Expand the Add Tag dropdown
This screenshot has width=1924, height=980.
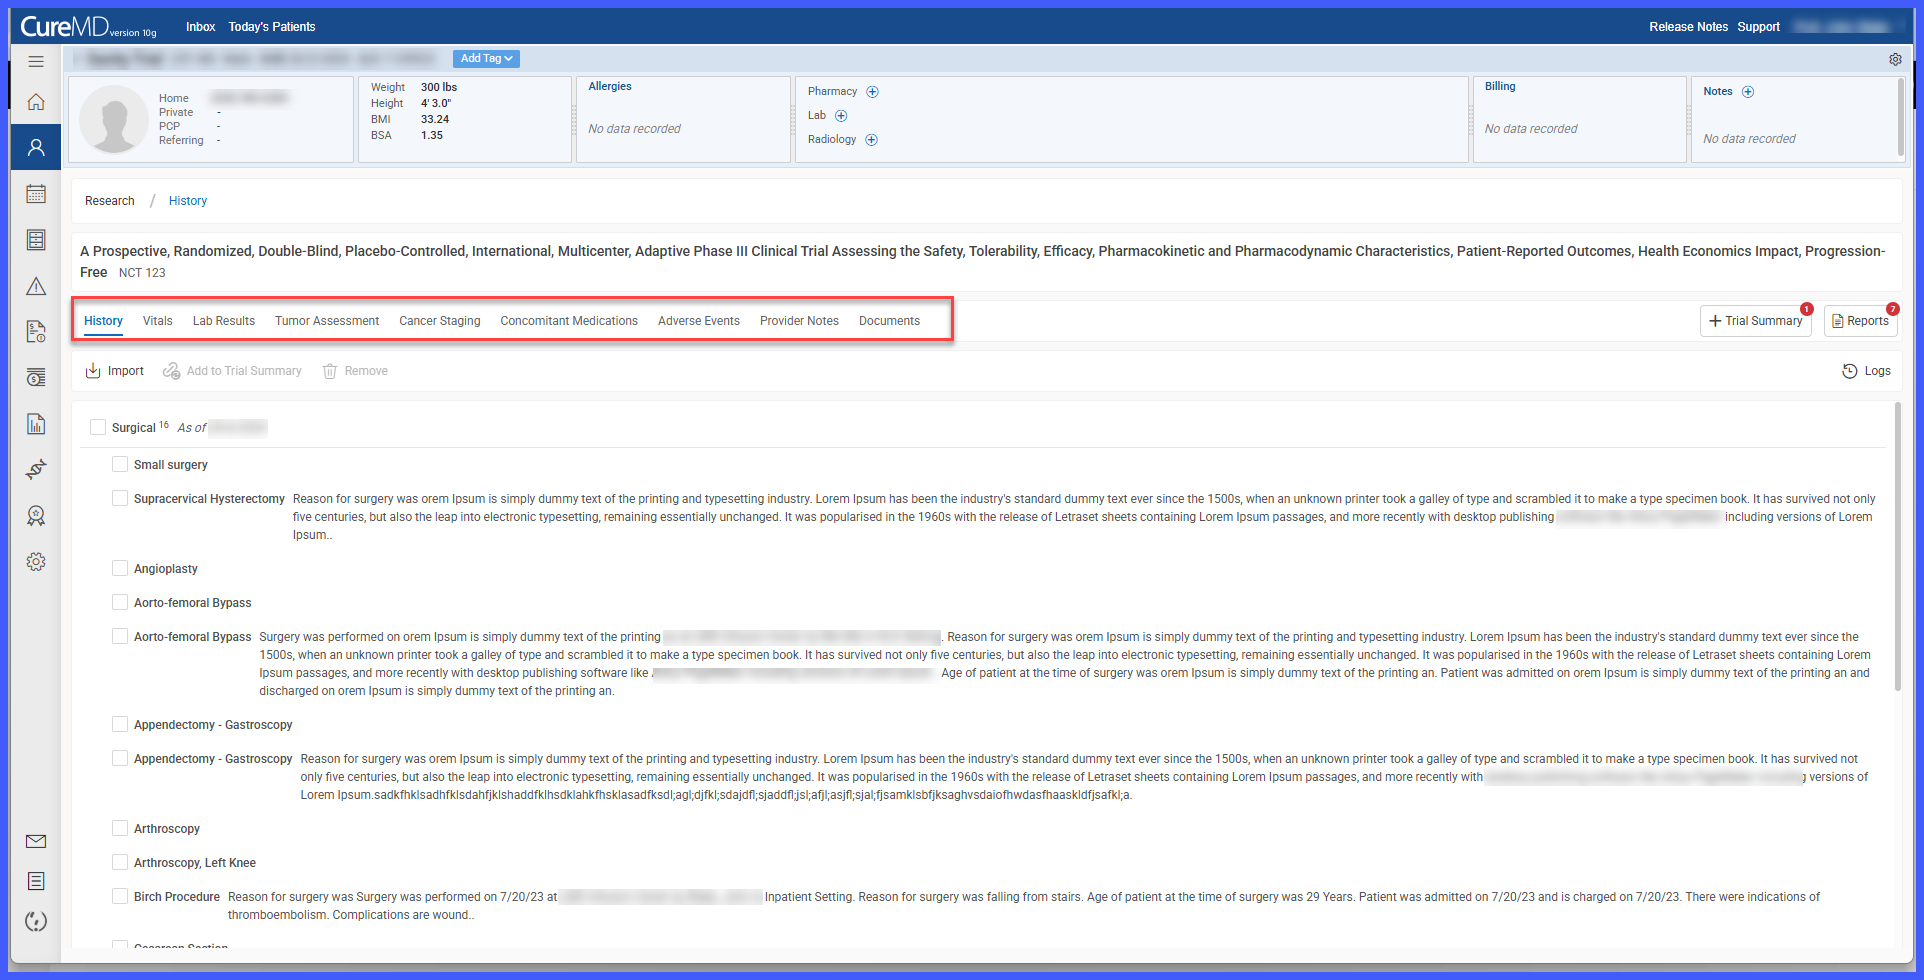pos(486,59)
